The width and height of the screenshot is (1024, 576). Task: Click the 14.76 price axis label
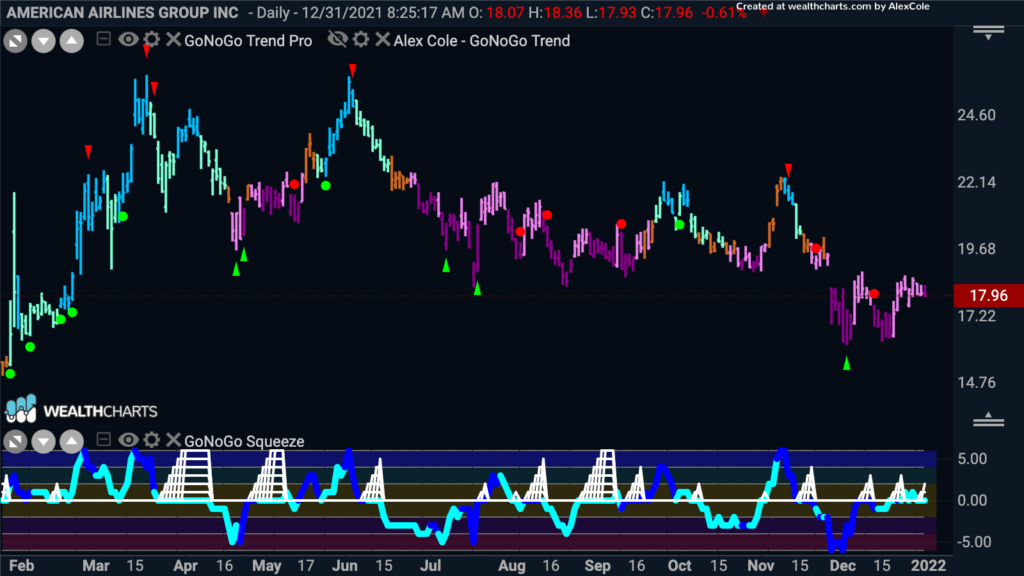[x=976, y=383]
